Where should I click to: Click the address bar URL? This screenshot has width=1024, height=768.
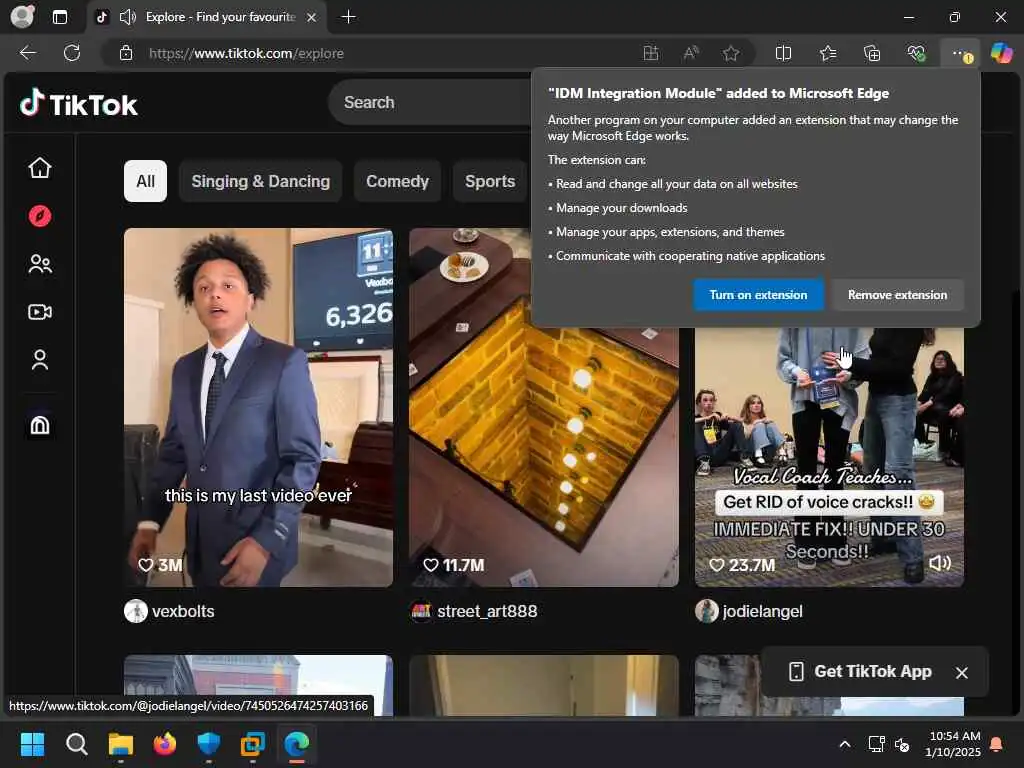click(x=246, y=54)
